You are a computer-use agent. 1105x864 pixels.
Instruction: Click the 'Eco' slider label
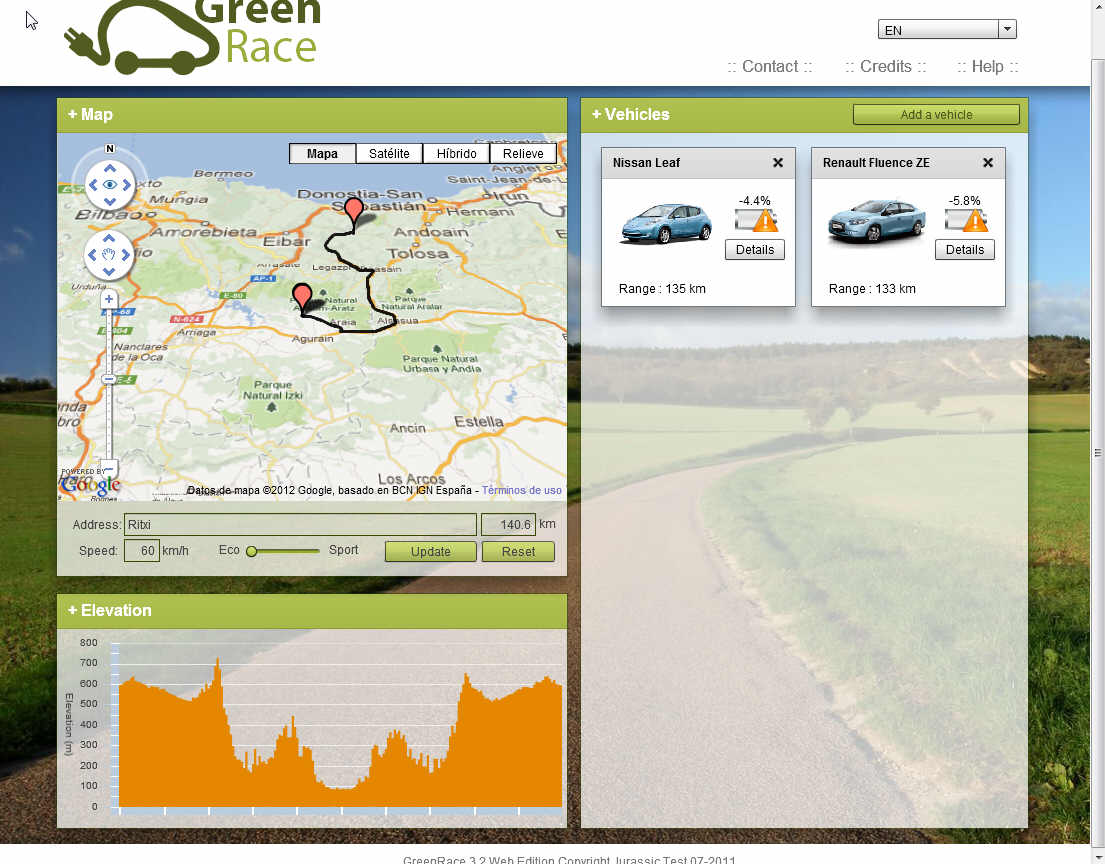[x=229, y=550]
